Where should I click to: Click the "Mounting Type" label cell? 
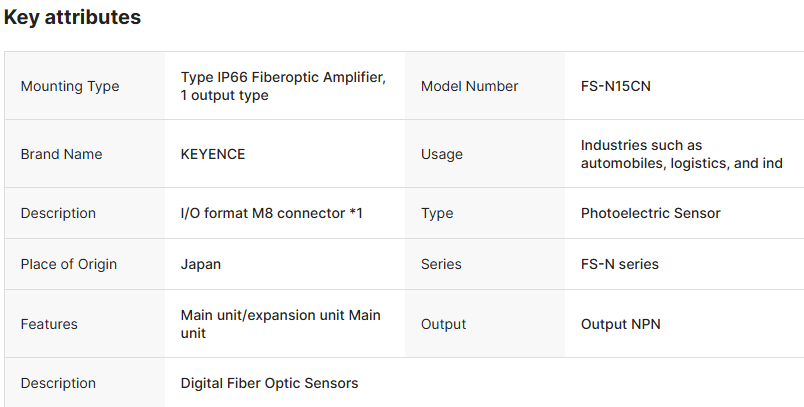pos(70,86)
